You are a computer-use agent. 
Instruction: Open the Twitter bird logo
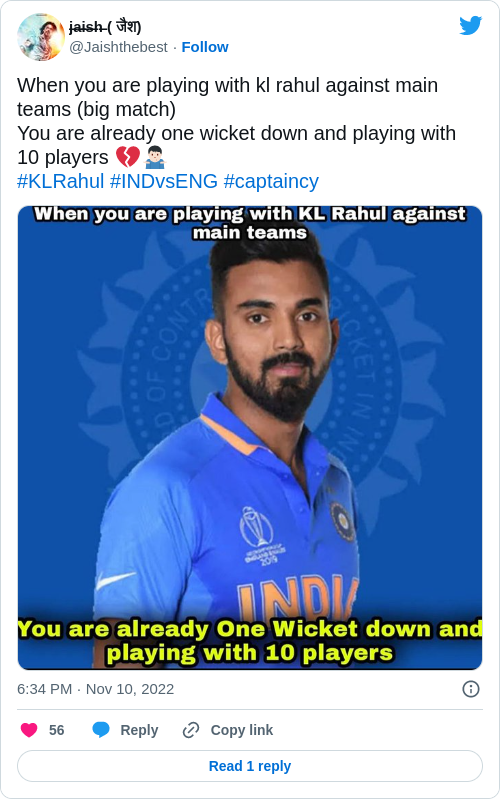click(470, 25)
